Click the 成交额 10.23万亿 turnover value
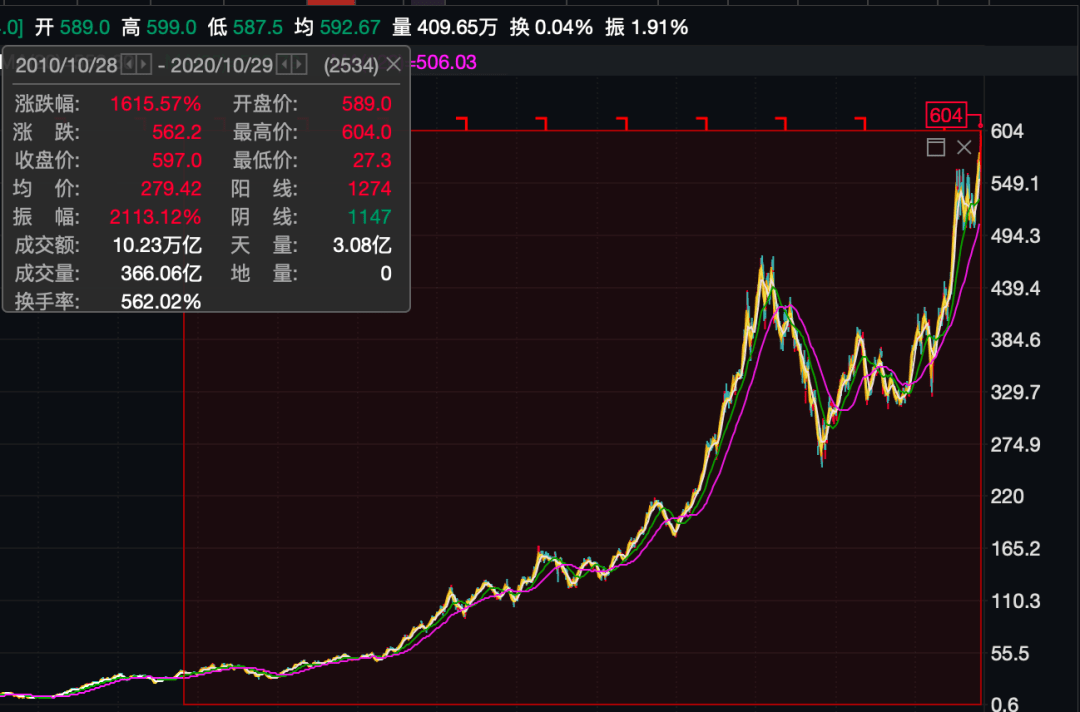The width and height of the screenshot is (1080, 712). point(157,245)
